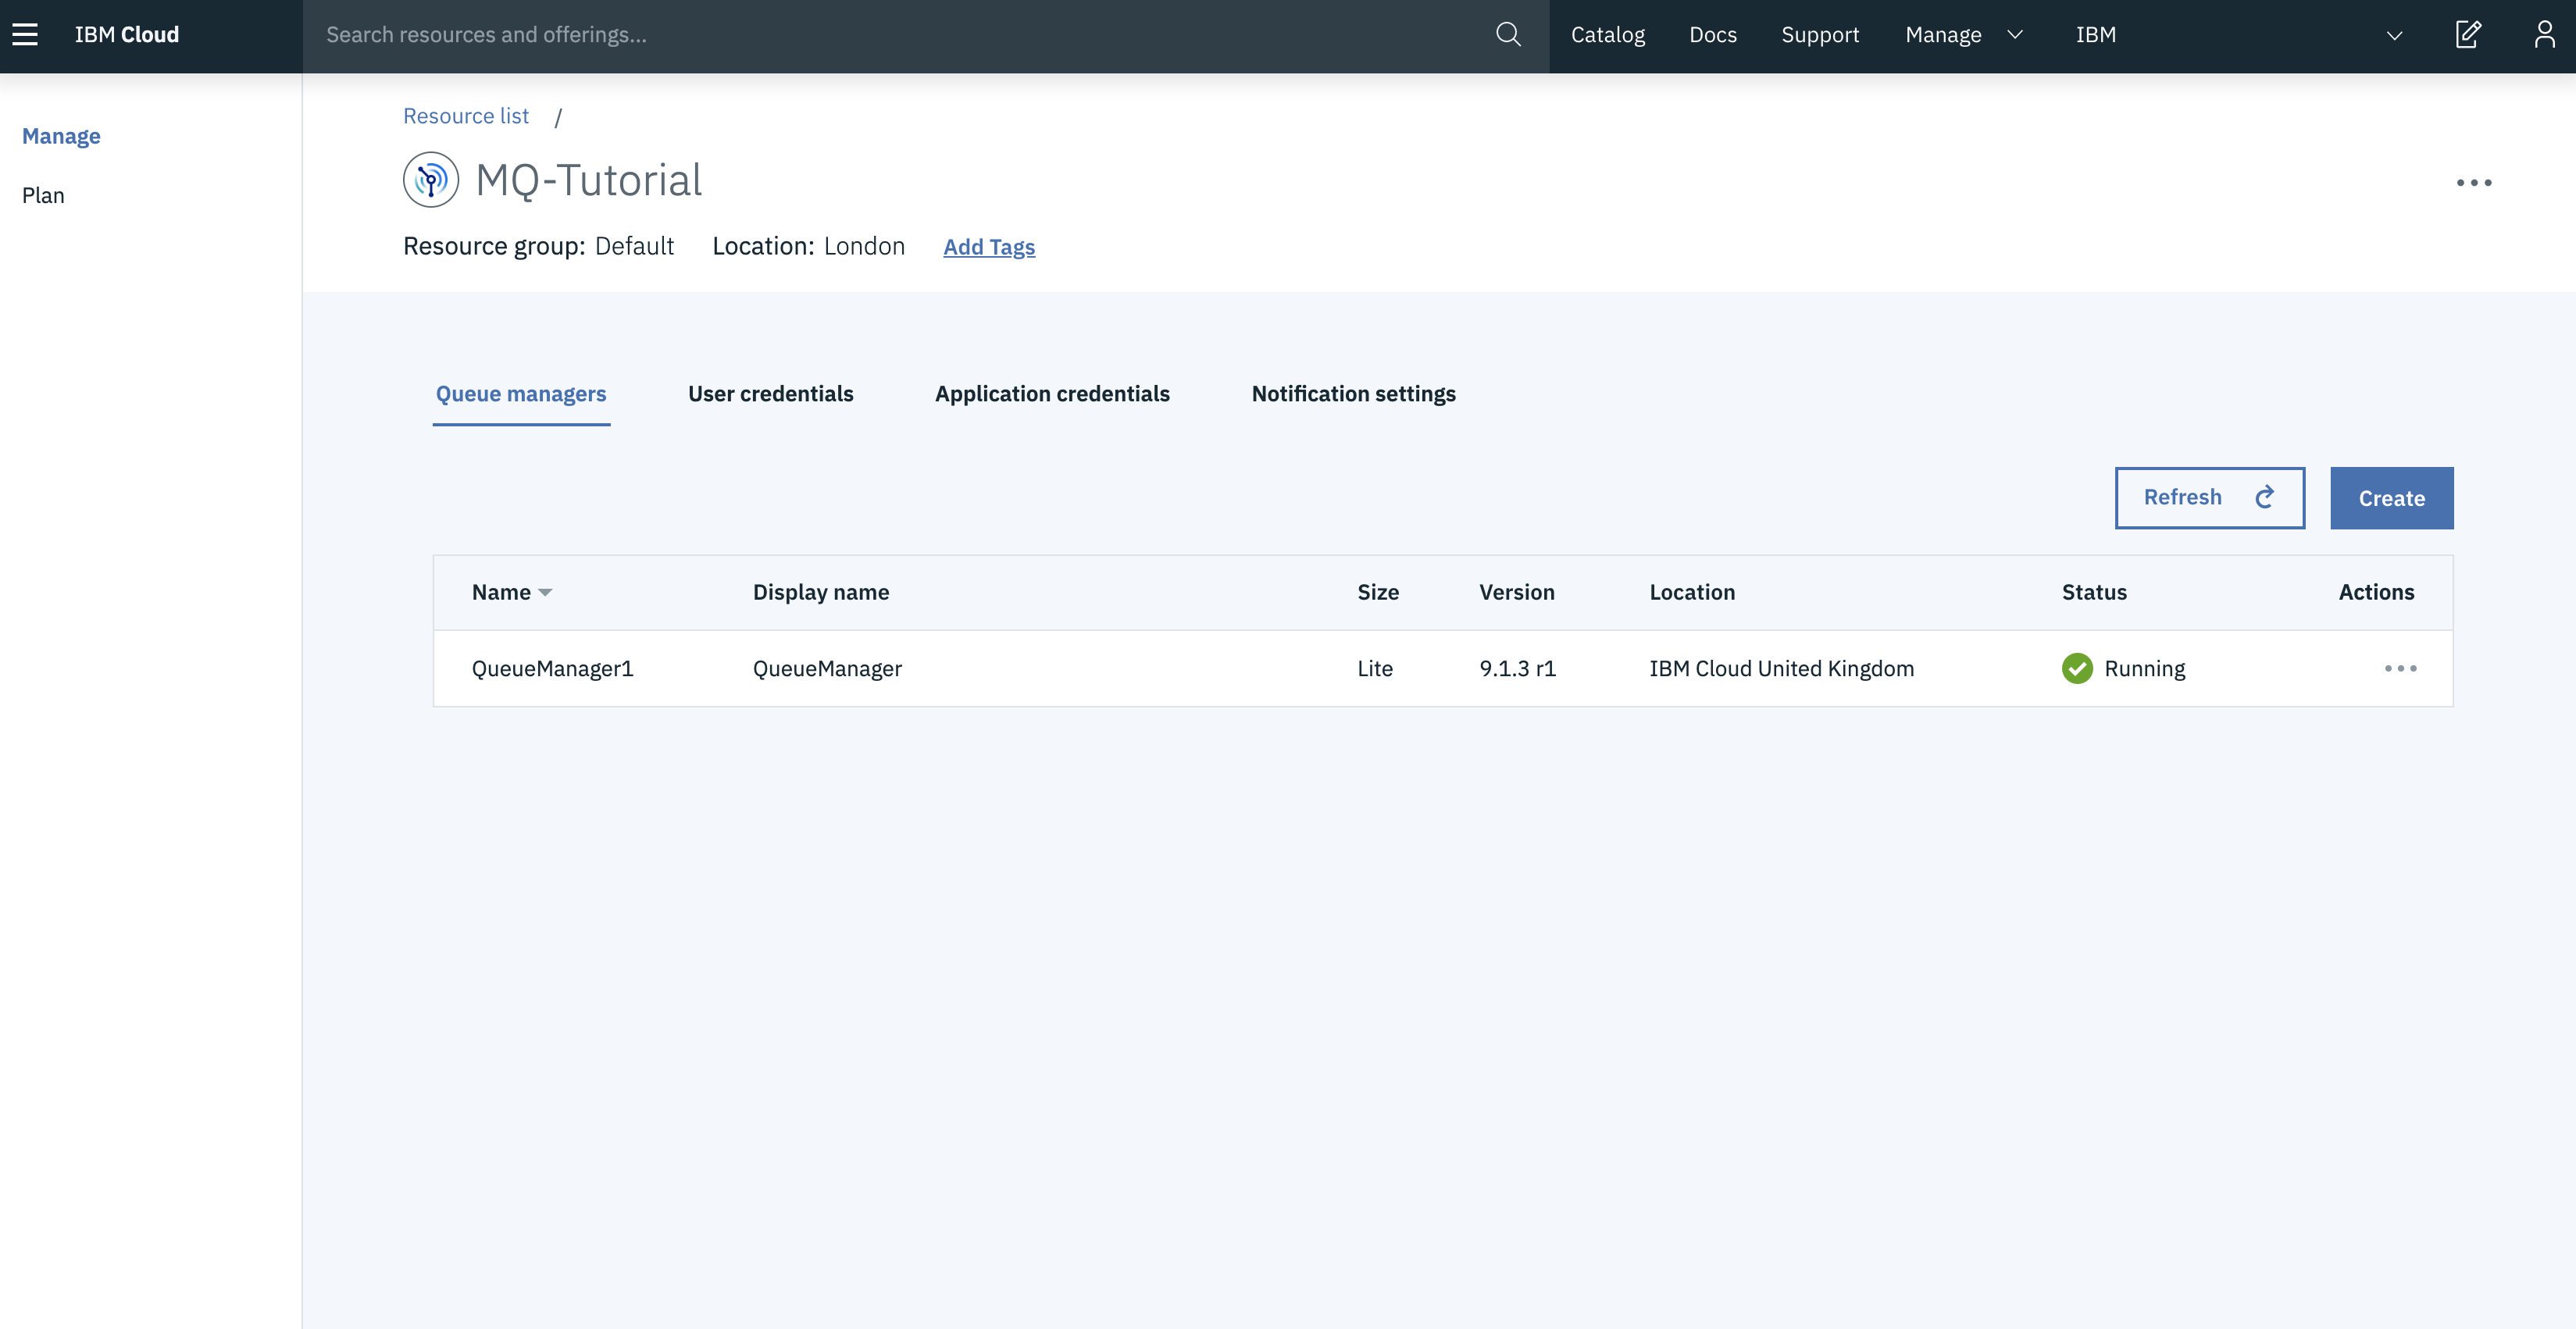Select Manage in the left sidebar
This screenshot has height=1329, width=2576.
pos(61,136)
